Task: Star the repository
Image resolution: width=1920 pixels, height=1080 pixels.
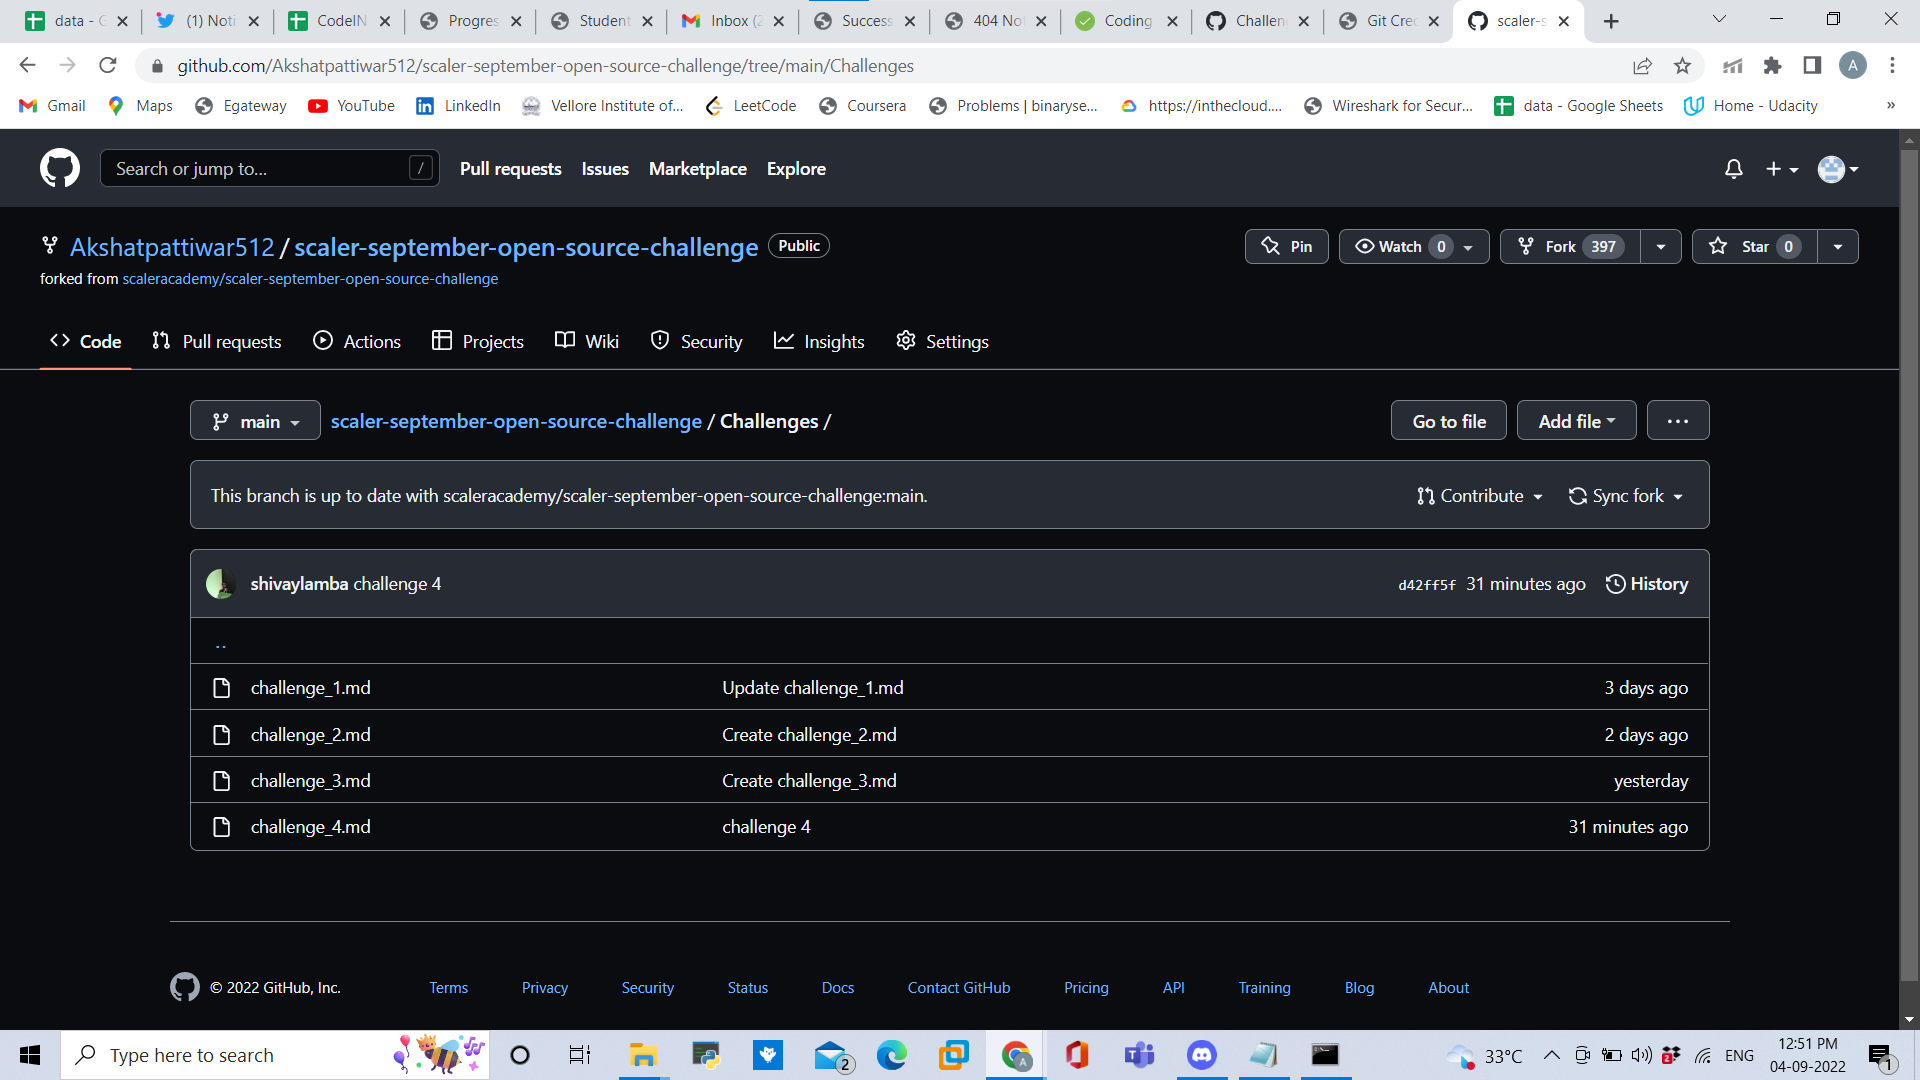Action: coord(1752,246)
